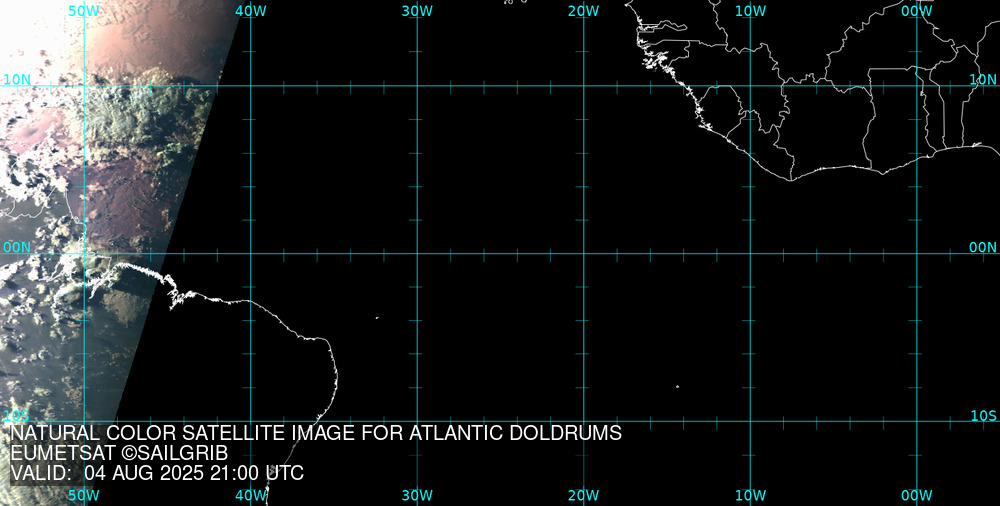Viewport: 1000px width, 506px height.
Task: Click the 50W label along the top edge
Action: (x=84, y=11)
